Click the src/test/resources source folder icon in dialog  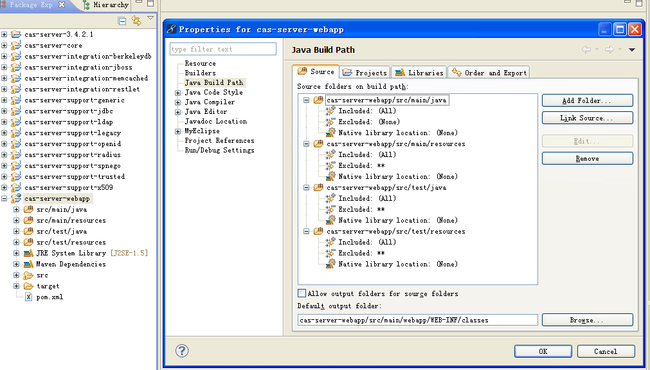(x=318, y=231)
